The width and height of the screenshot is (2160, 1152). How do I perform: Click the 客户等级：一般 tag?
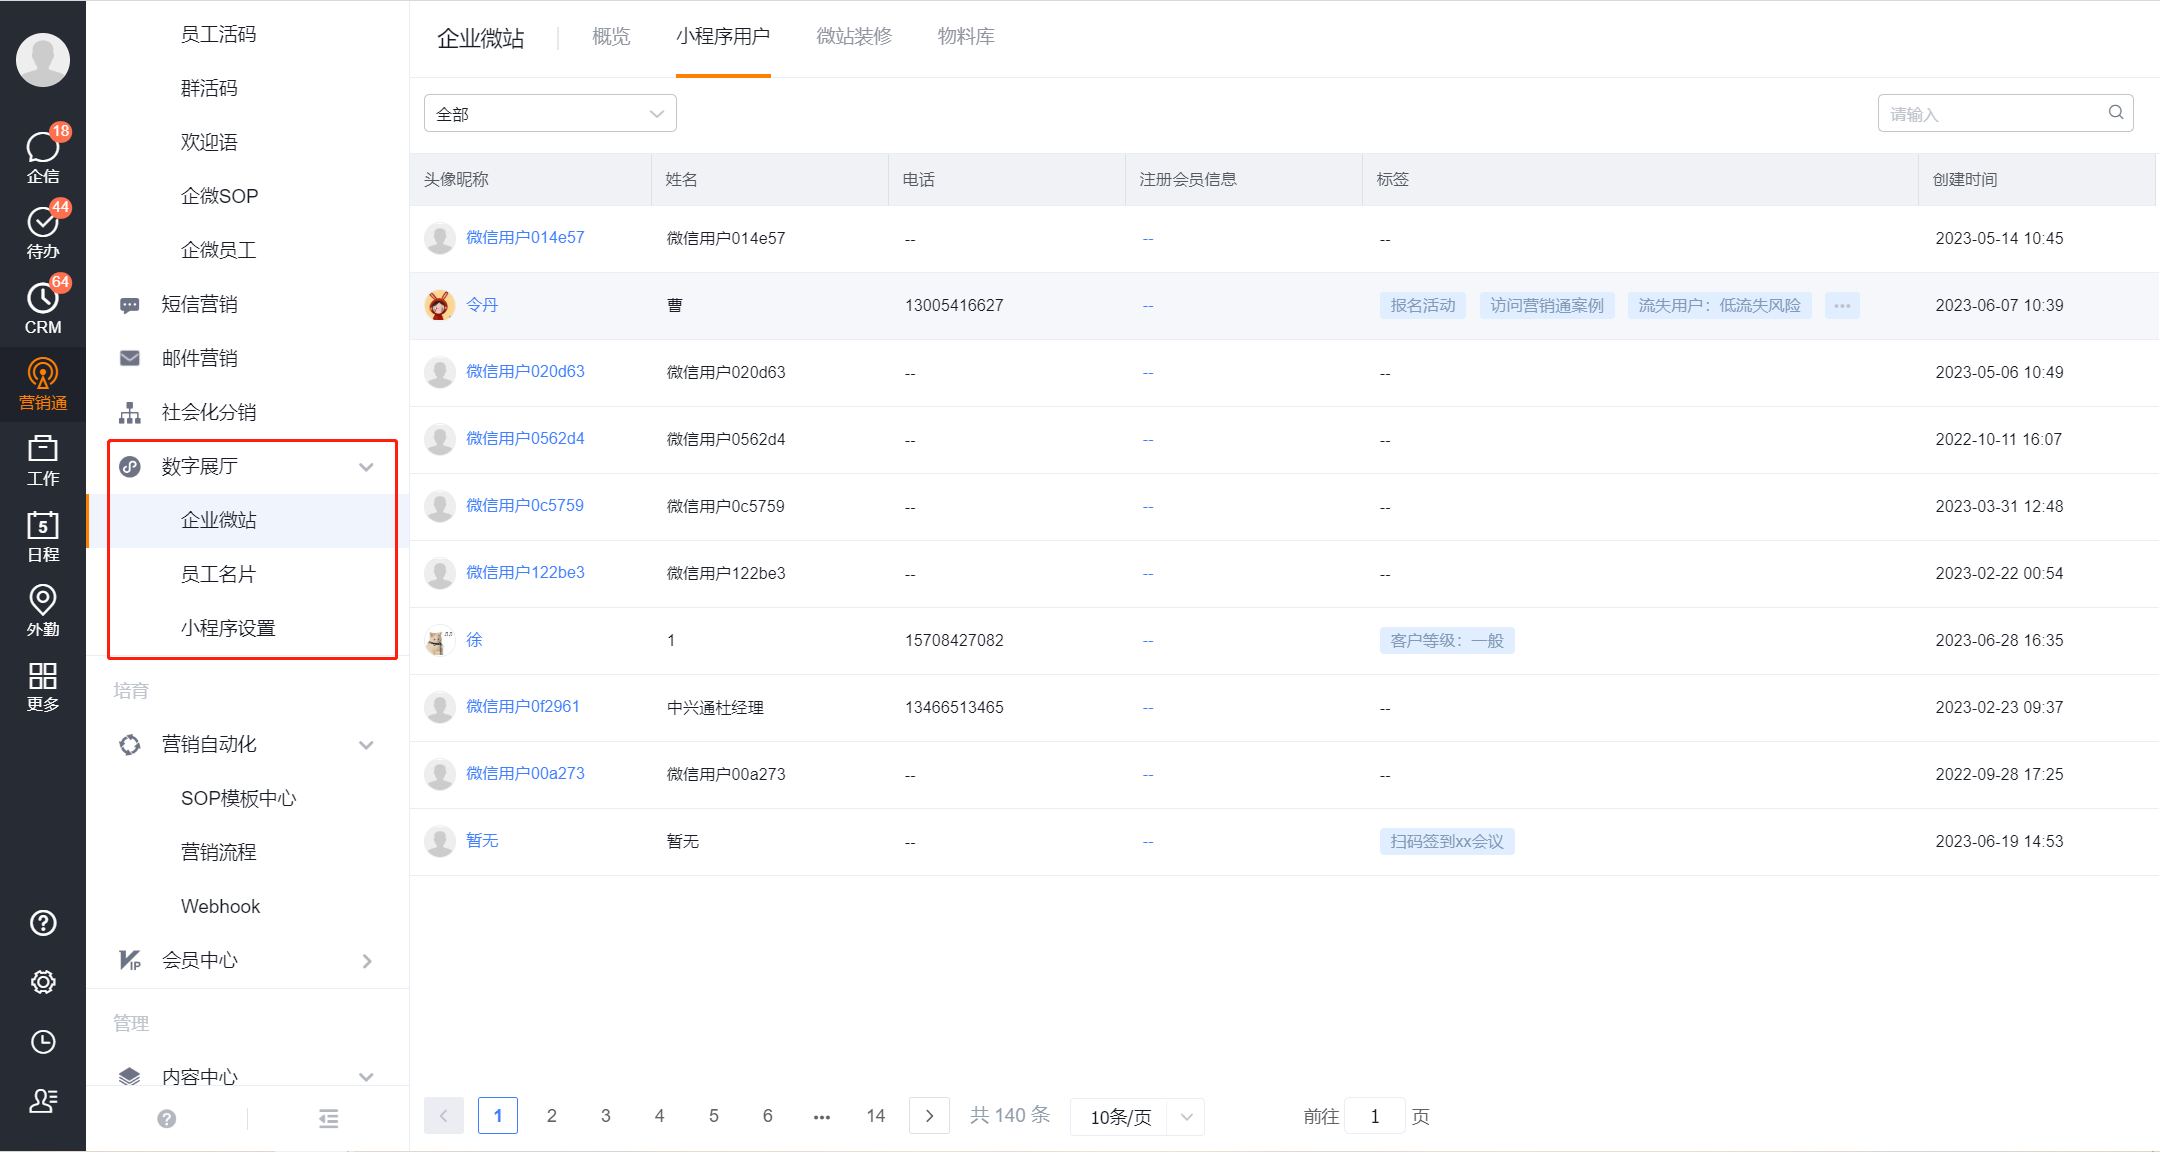pyautogui.click(x=1447, y=641)
